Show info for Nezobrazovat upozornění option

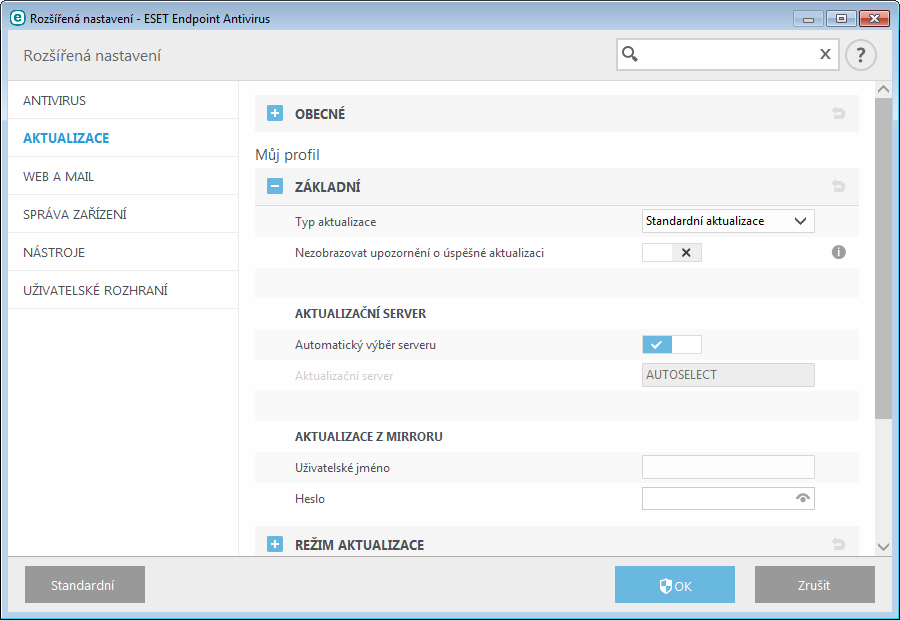pyautogui.click(x=839, y=252)
